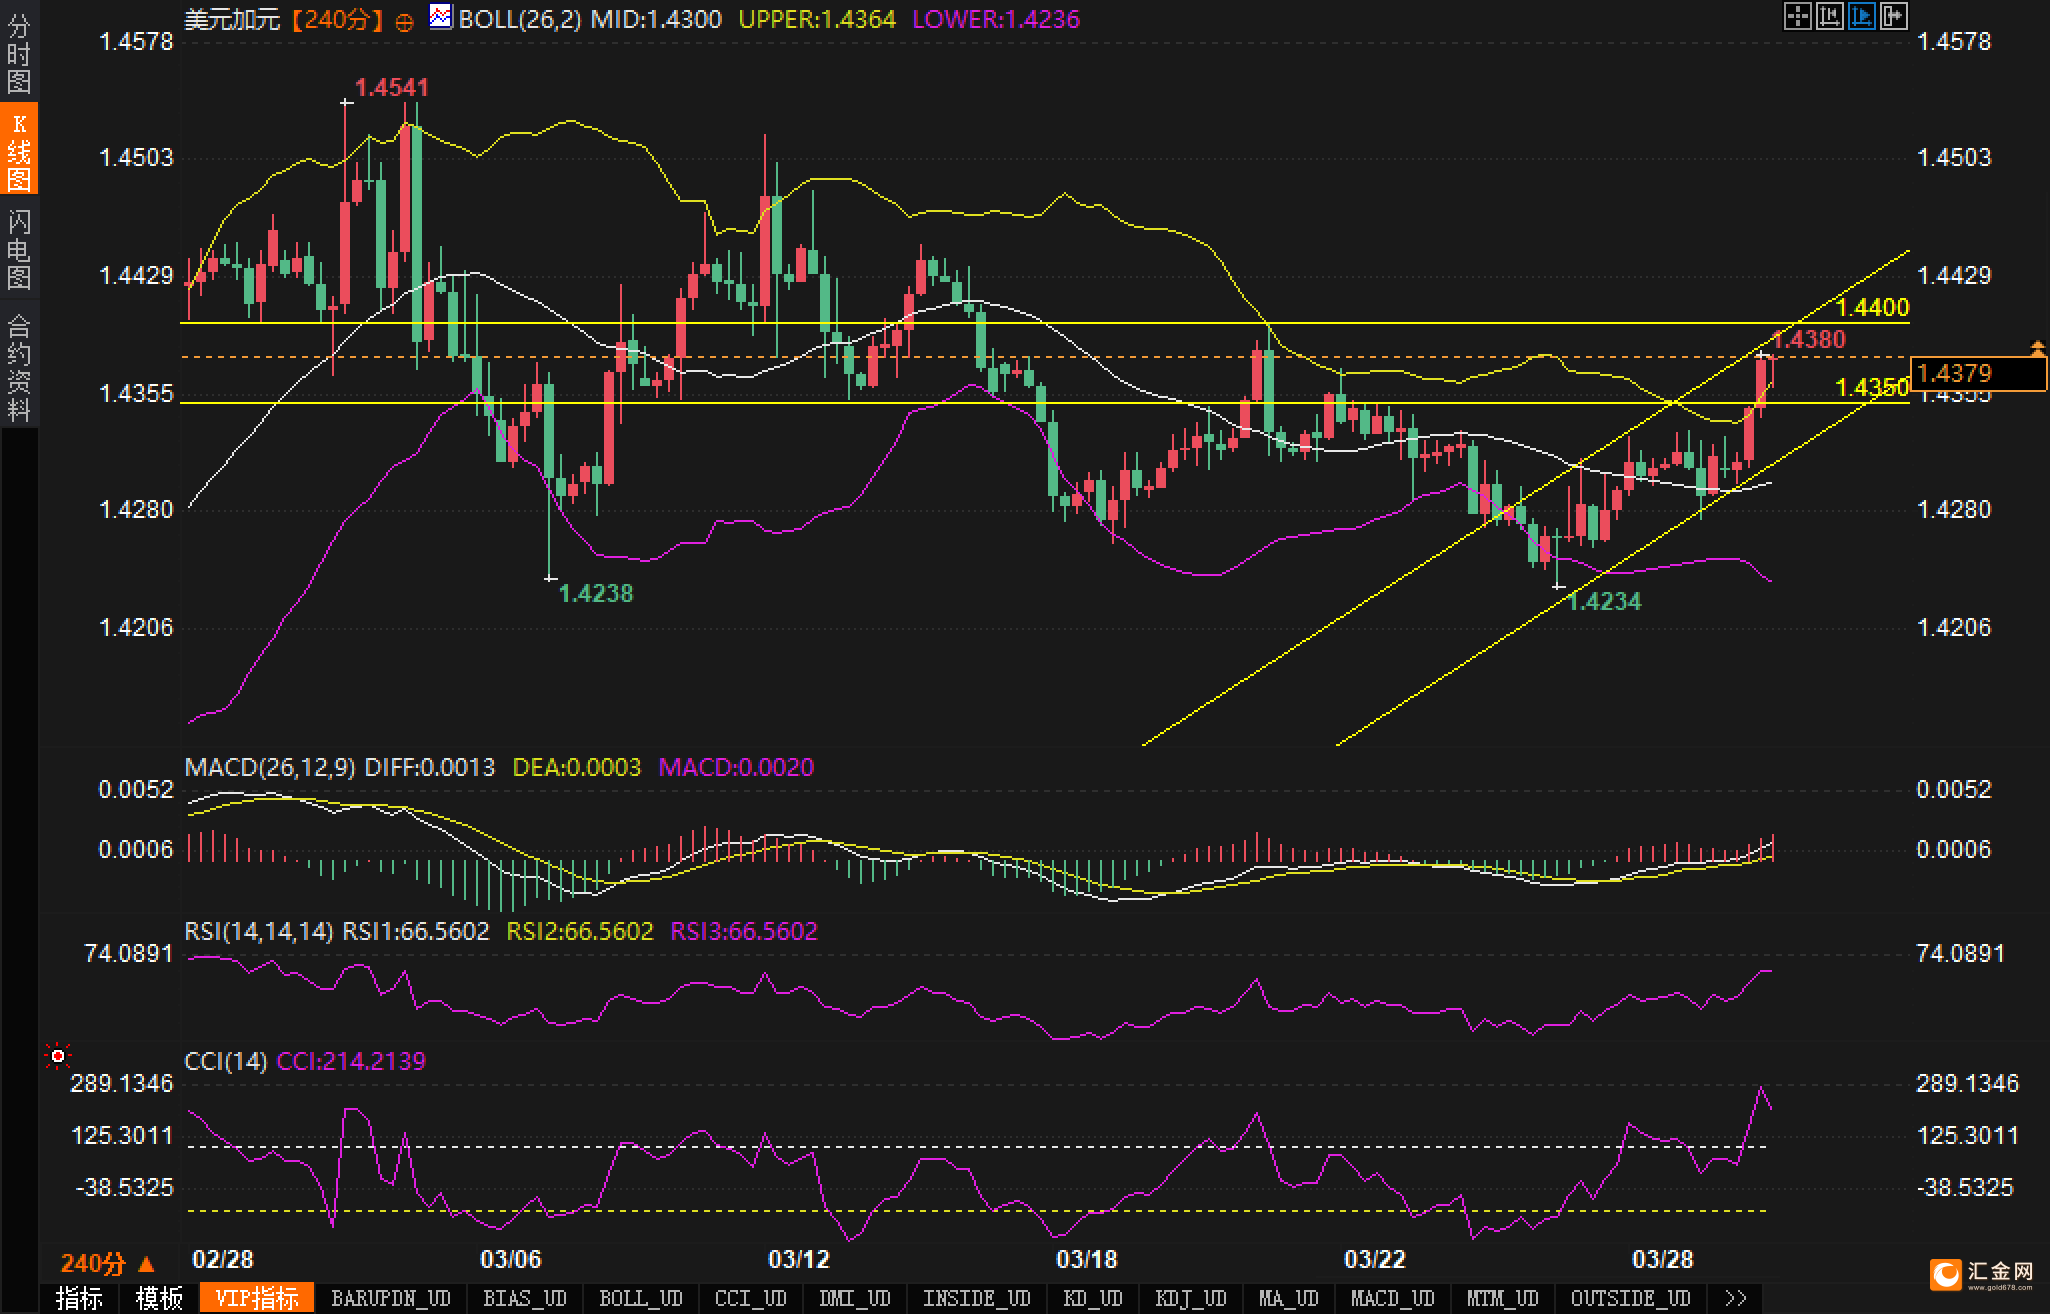2050x1314 pixels.
Task: Click the RSI1:66.5602 value
Action: (416, 931)
